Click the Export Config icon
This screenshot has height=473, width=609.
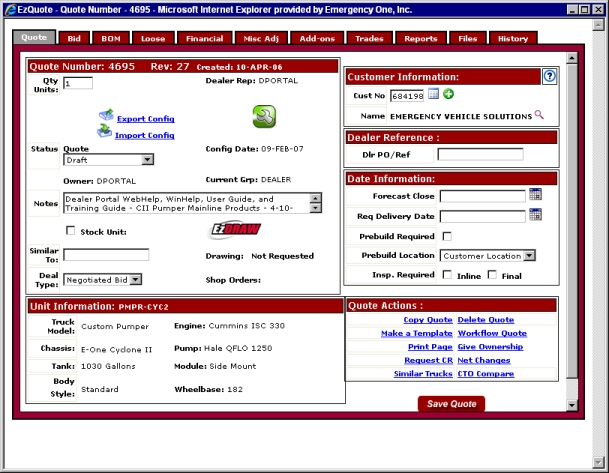(x=106, y=115)
